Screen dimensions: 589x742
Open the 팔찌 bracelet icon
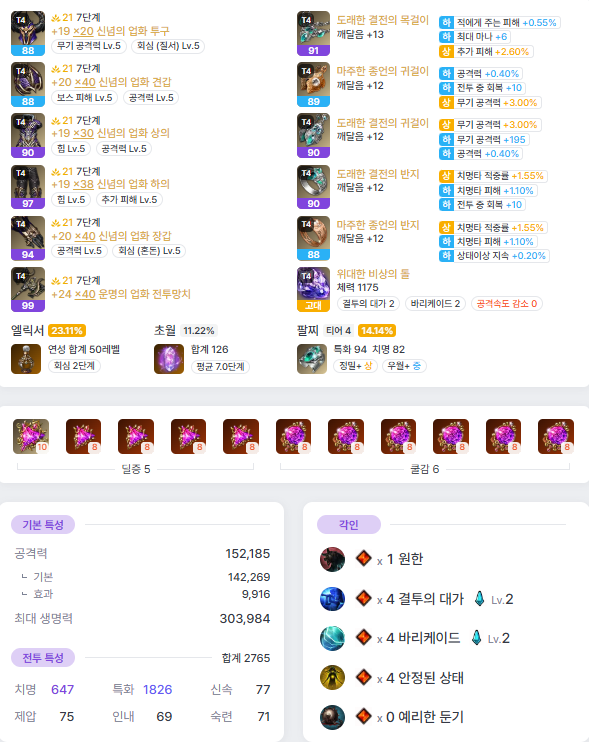coord(312,359)
